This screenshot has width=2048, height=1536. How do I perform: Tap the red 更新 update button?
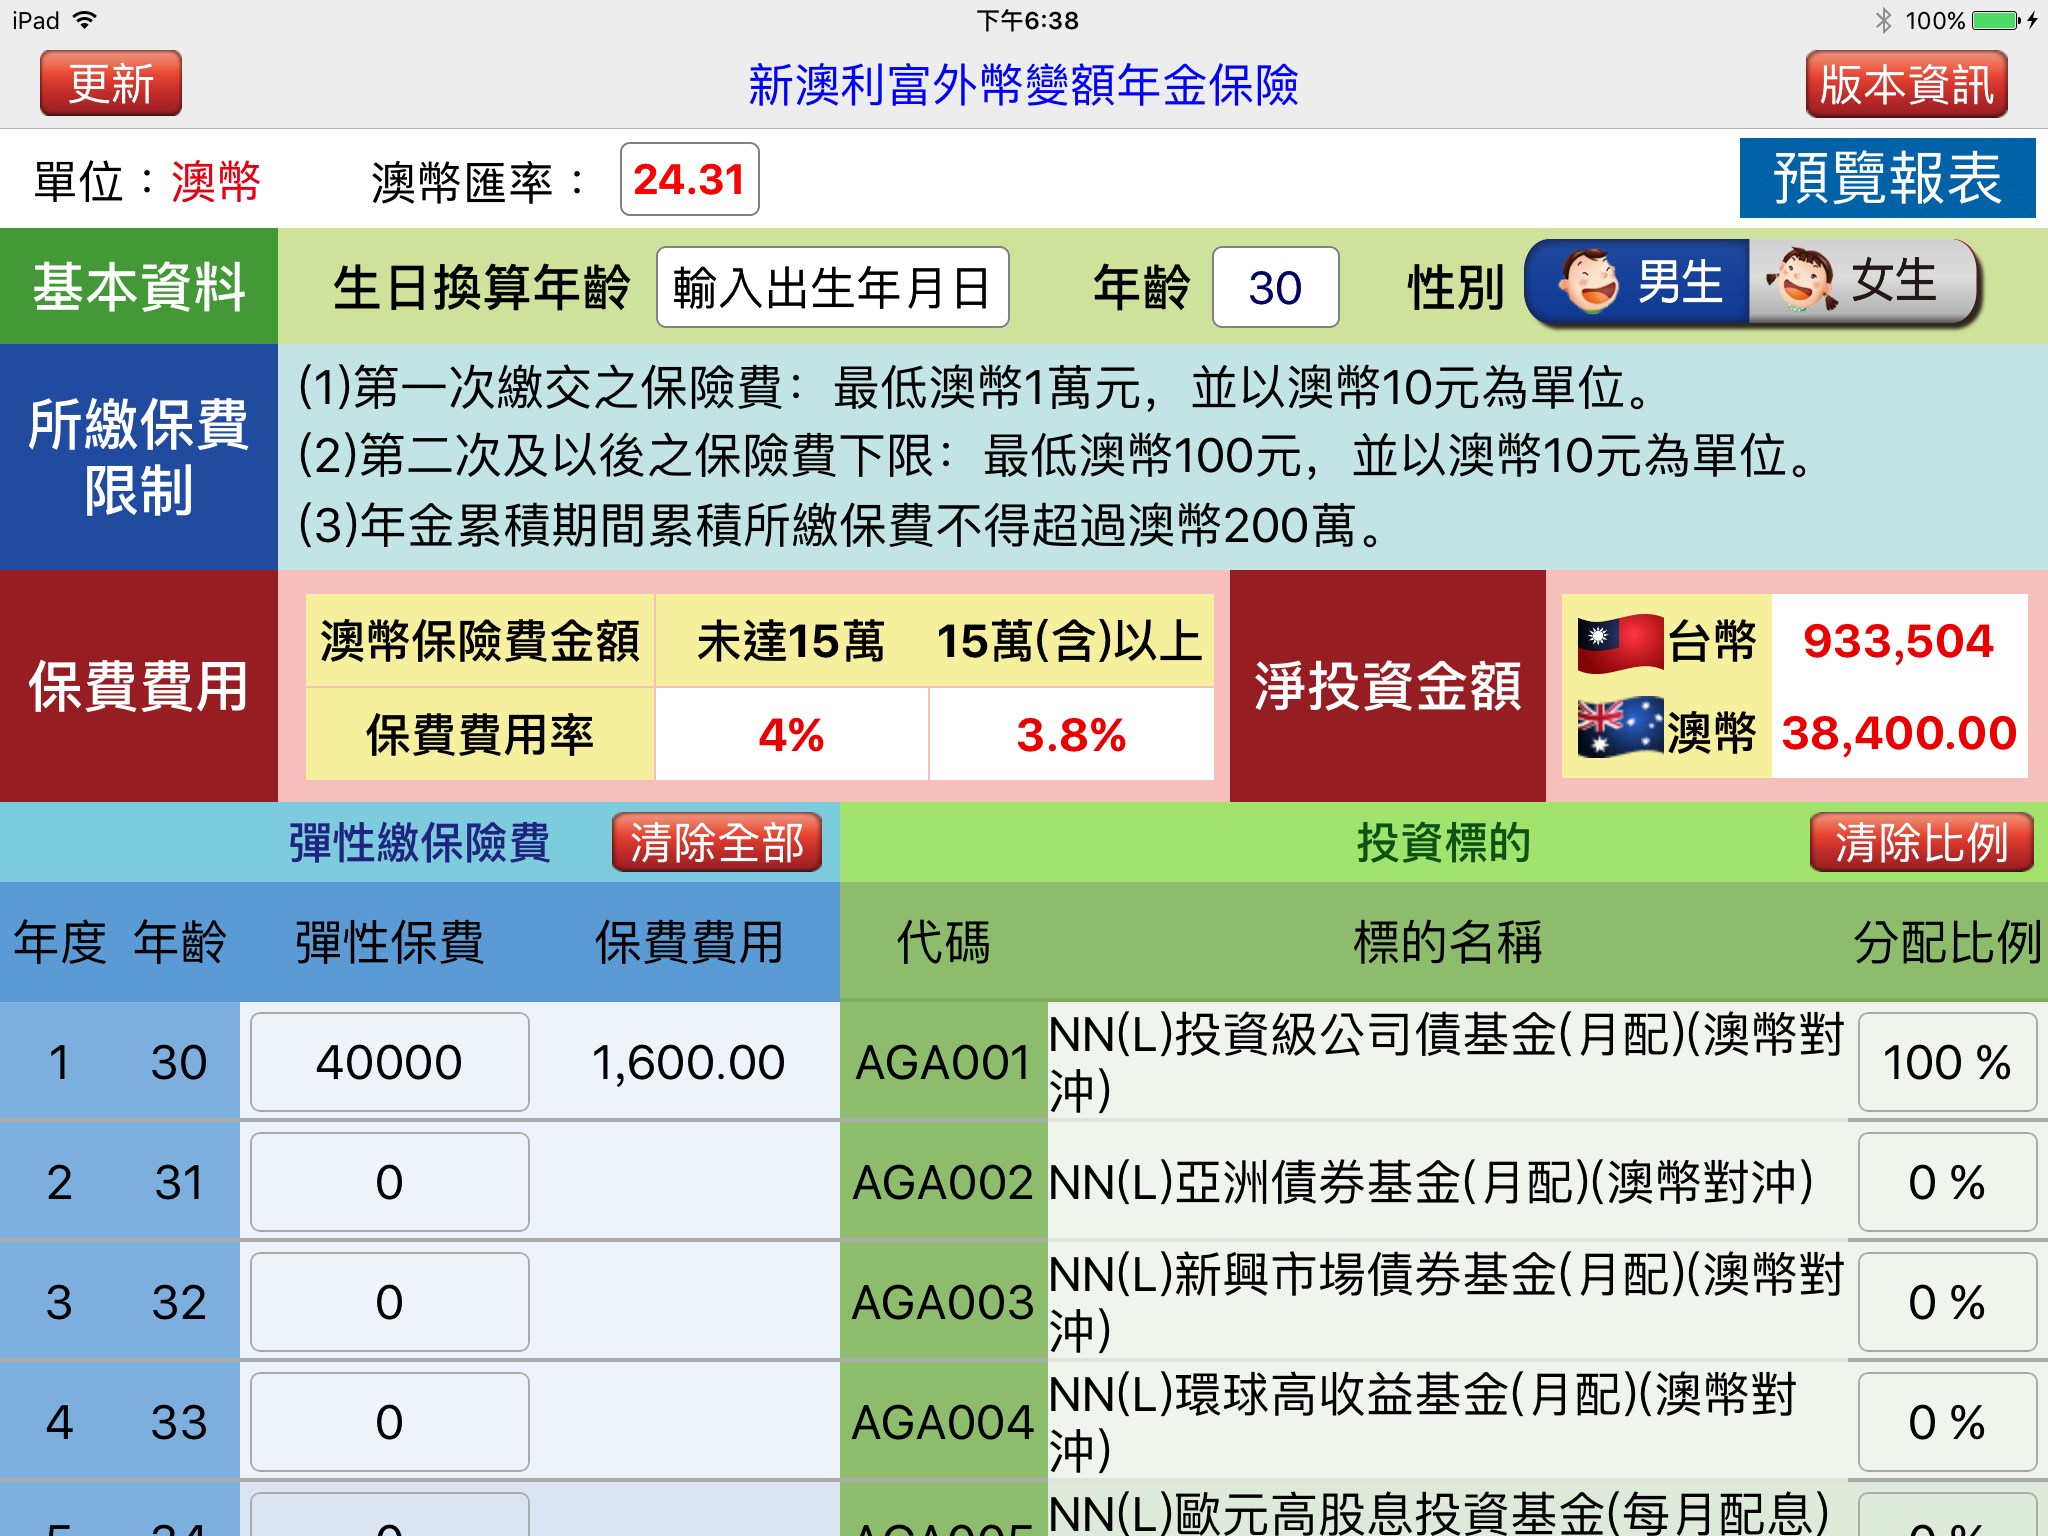(111, 84)
